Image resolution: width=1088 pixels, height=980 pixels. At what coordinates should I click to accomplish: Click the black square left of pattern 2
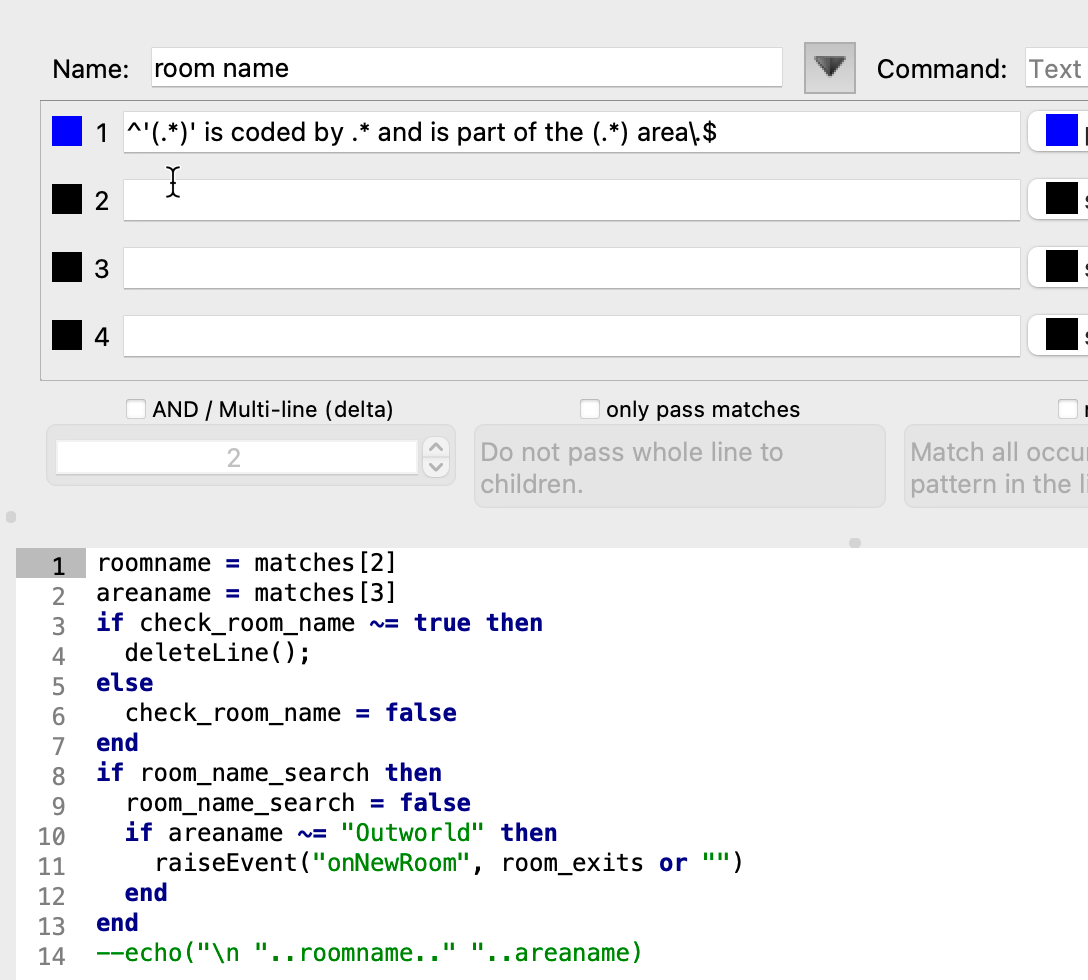click(x=67, y=200)
